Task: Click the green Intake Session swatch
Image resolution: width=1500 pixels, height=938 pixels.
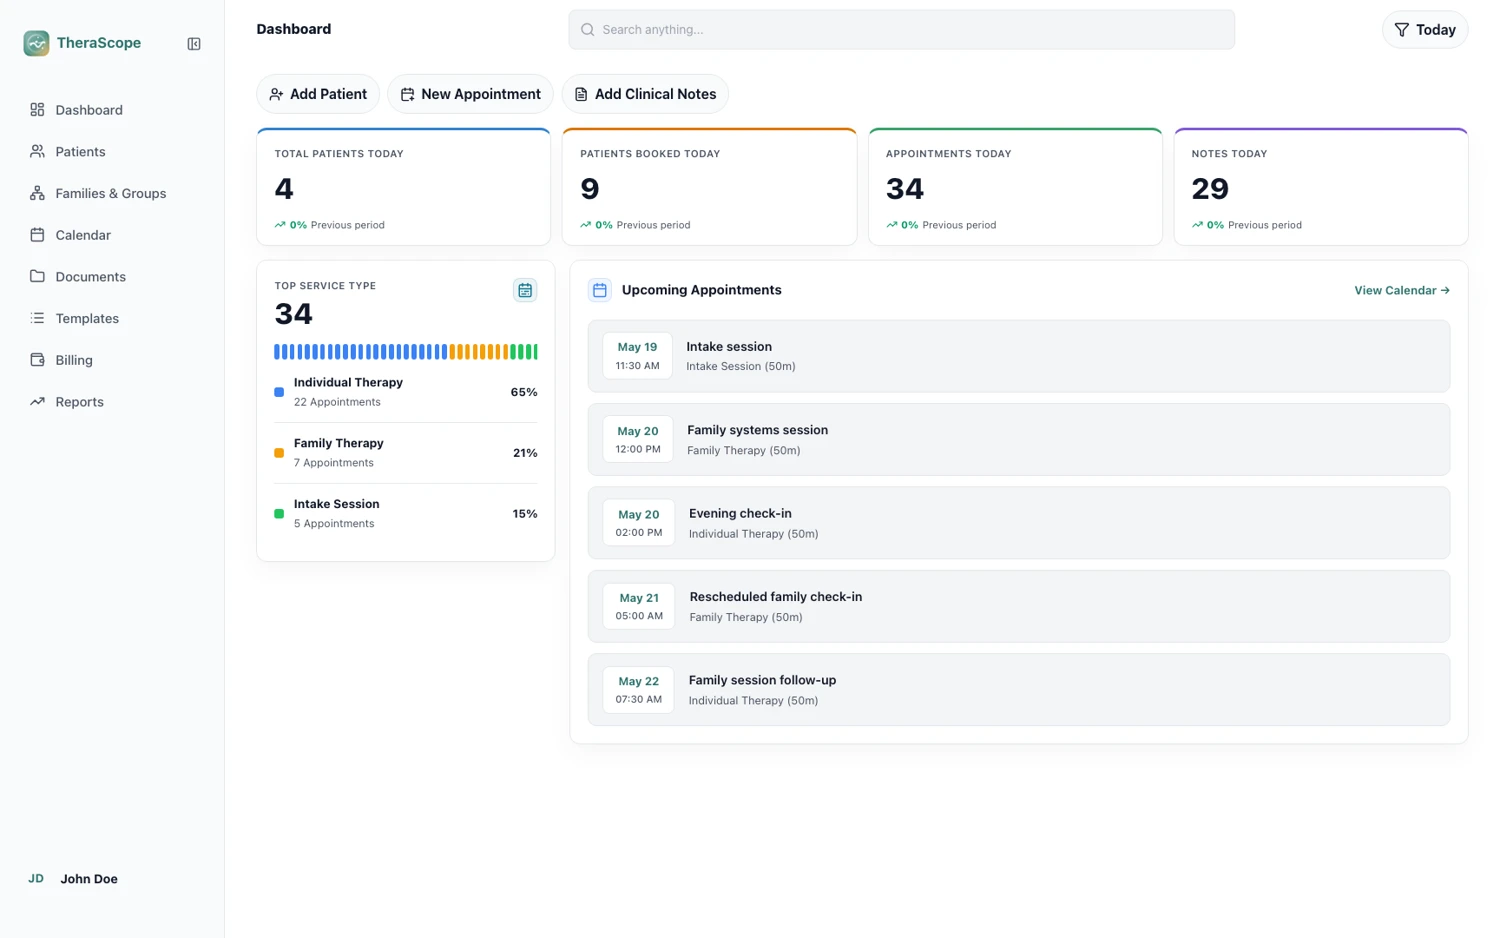Action: [279, 514]
